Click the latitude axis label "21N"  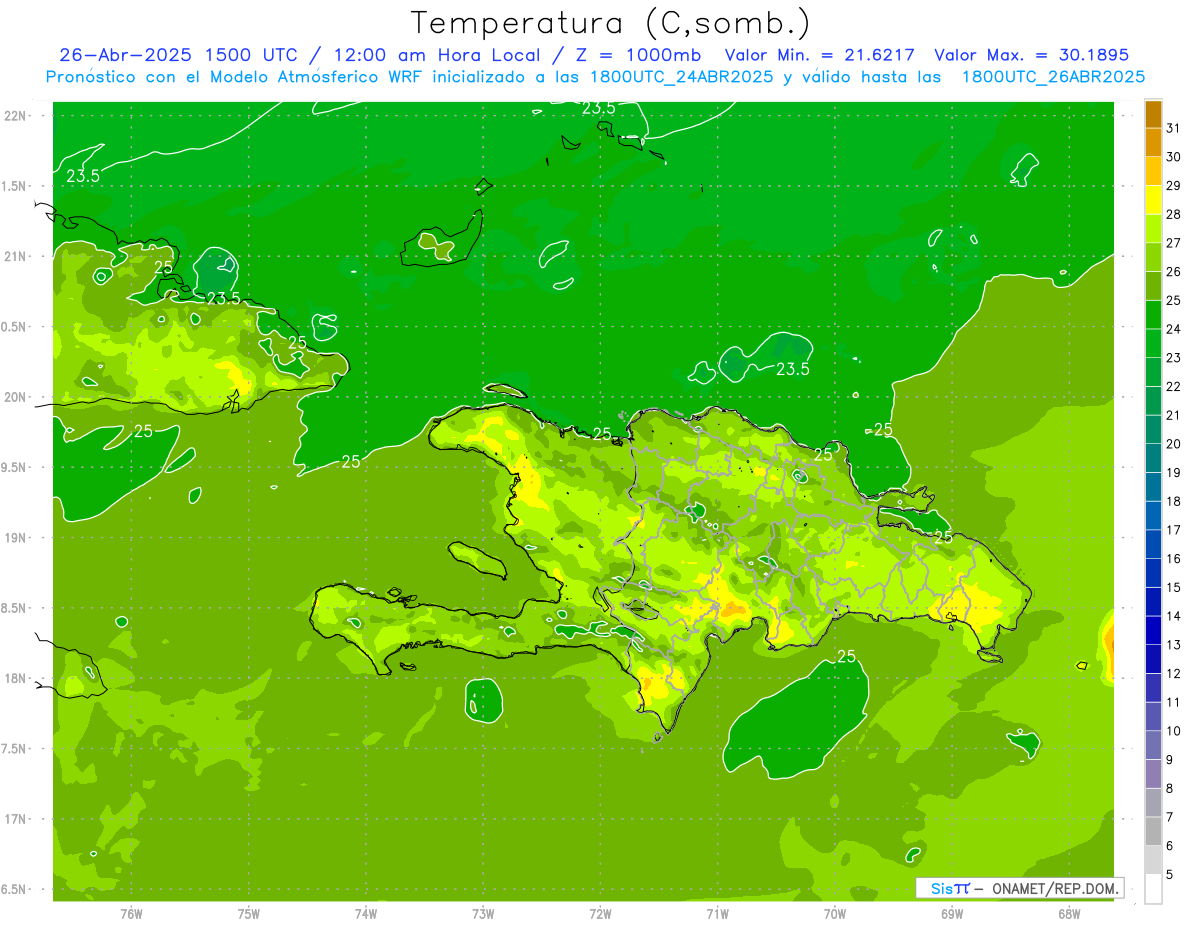tap(16, 256)
